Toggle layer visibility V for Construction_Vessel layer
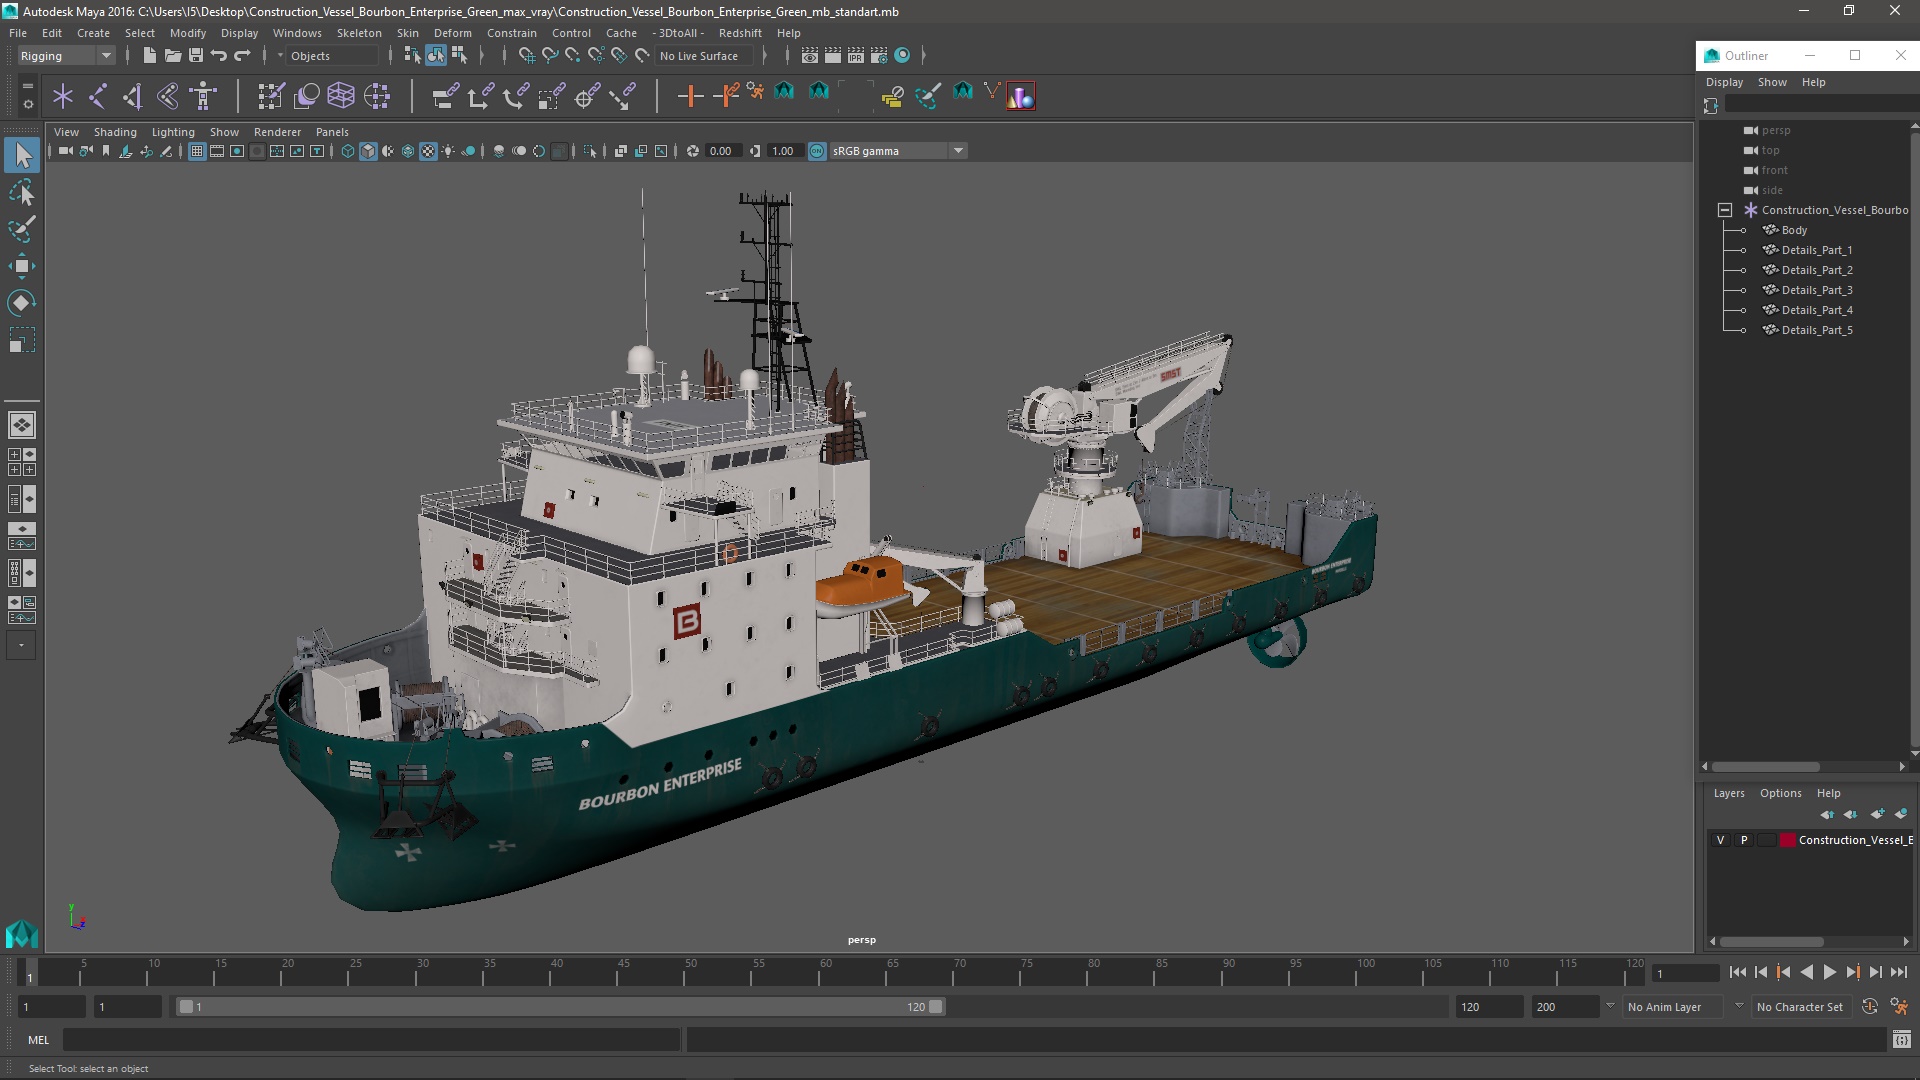The height and width of the screenshot is (1080, 1920). (1720, 840)
